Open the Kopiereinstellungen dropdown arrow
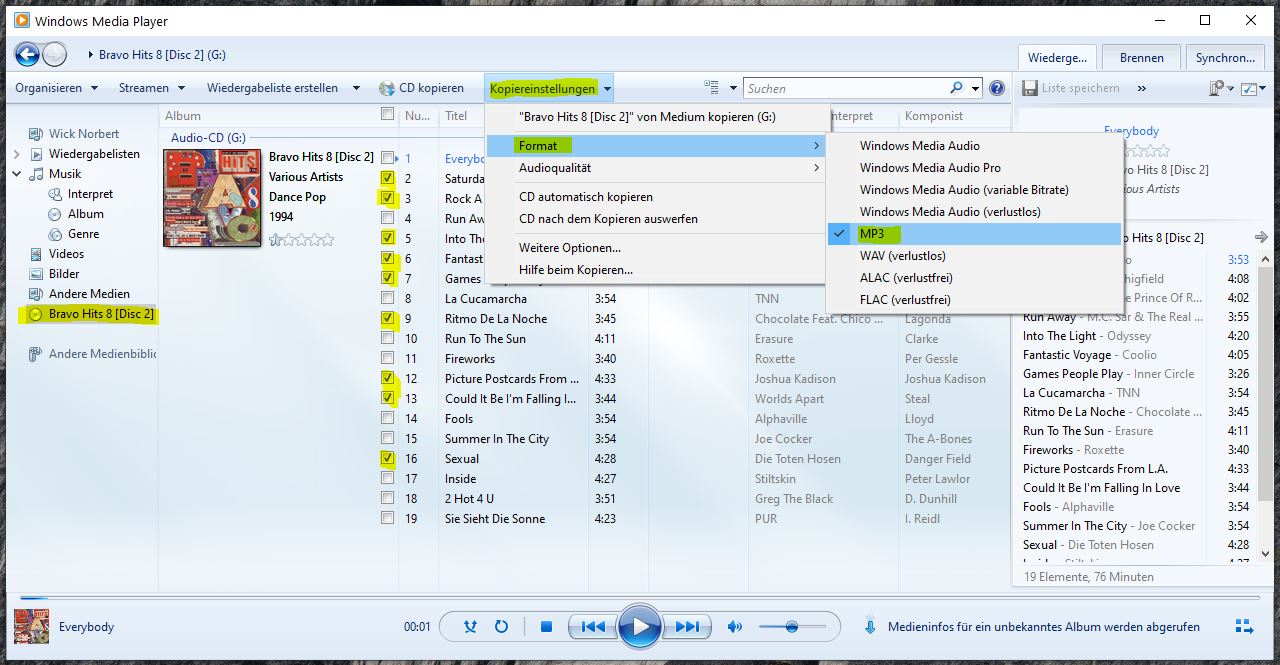Viewport: 1280px width, 665px height. (x=606, y=87)
